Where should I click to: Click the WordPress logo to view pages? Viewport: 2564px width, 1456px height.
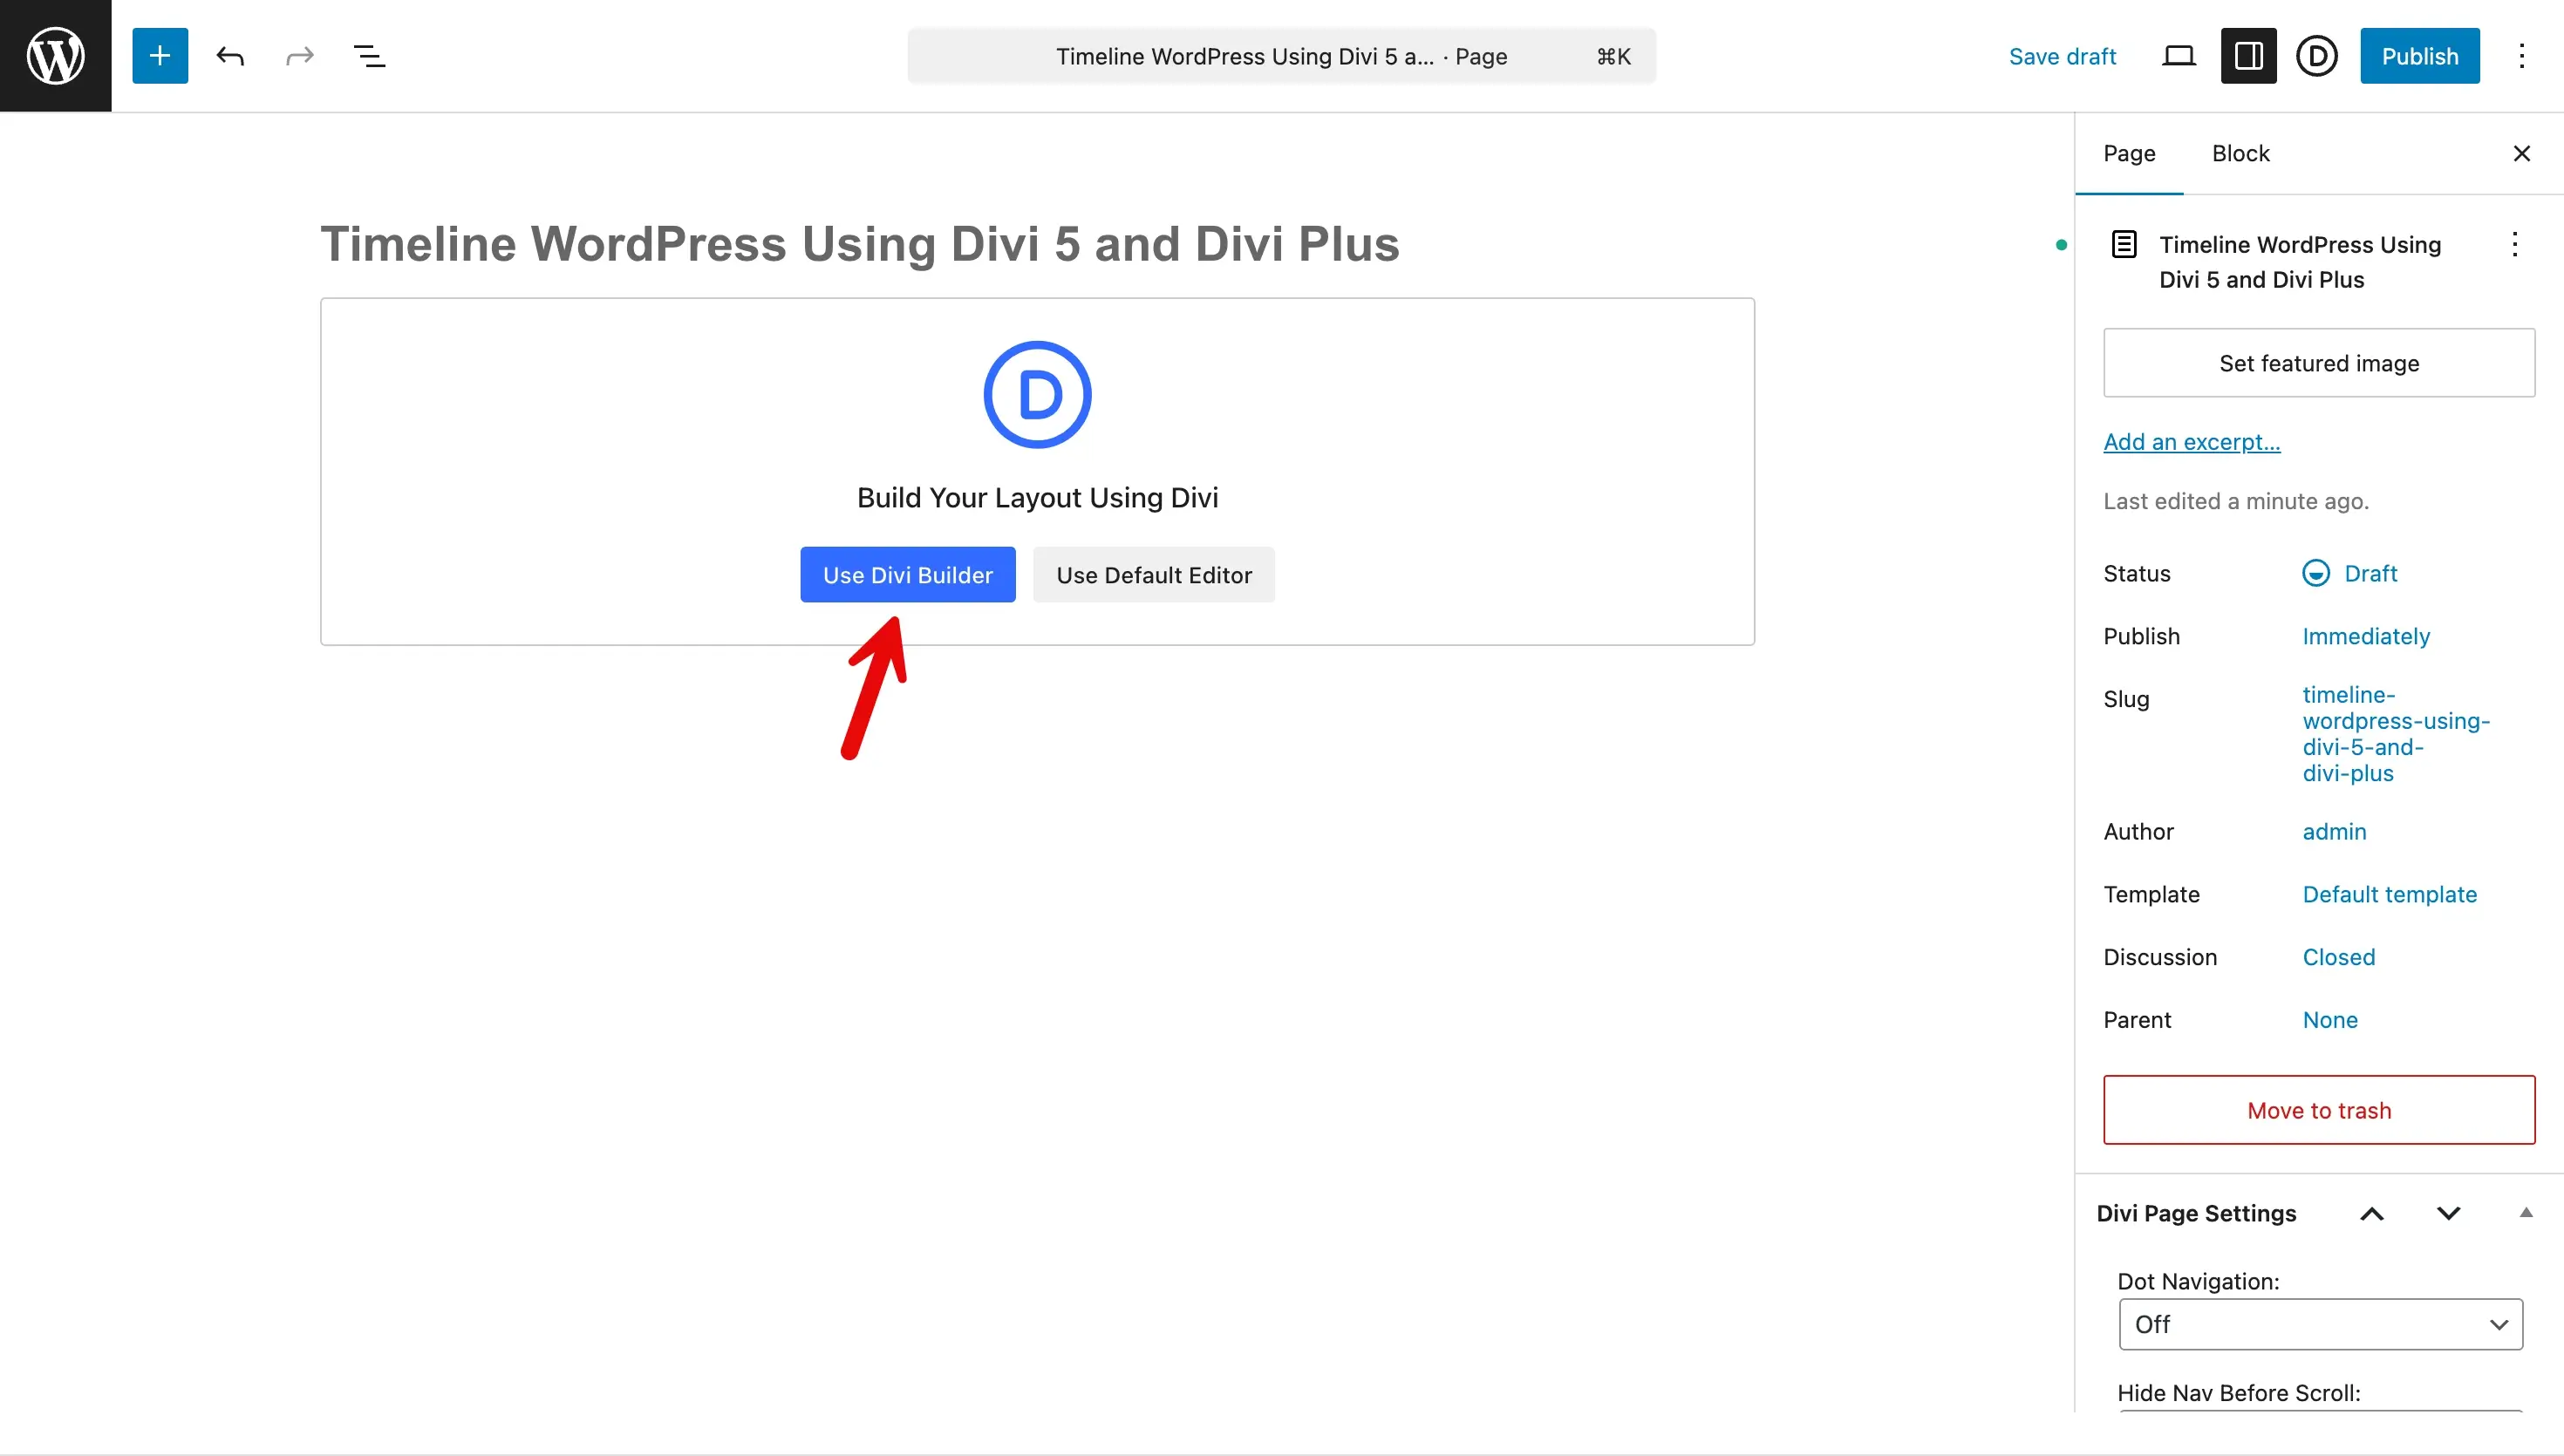pyautogui.click(x=55, y=55)
